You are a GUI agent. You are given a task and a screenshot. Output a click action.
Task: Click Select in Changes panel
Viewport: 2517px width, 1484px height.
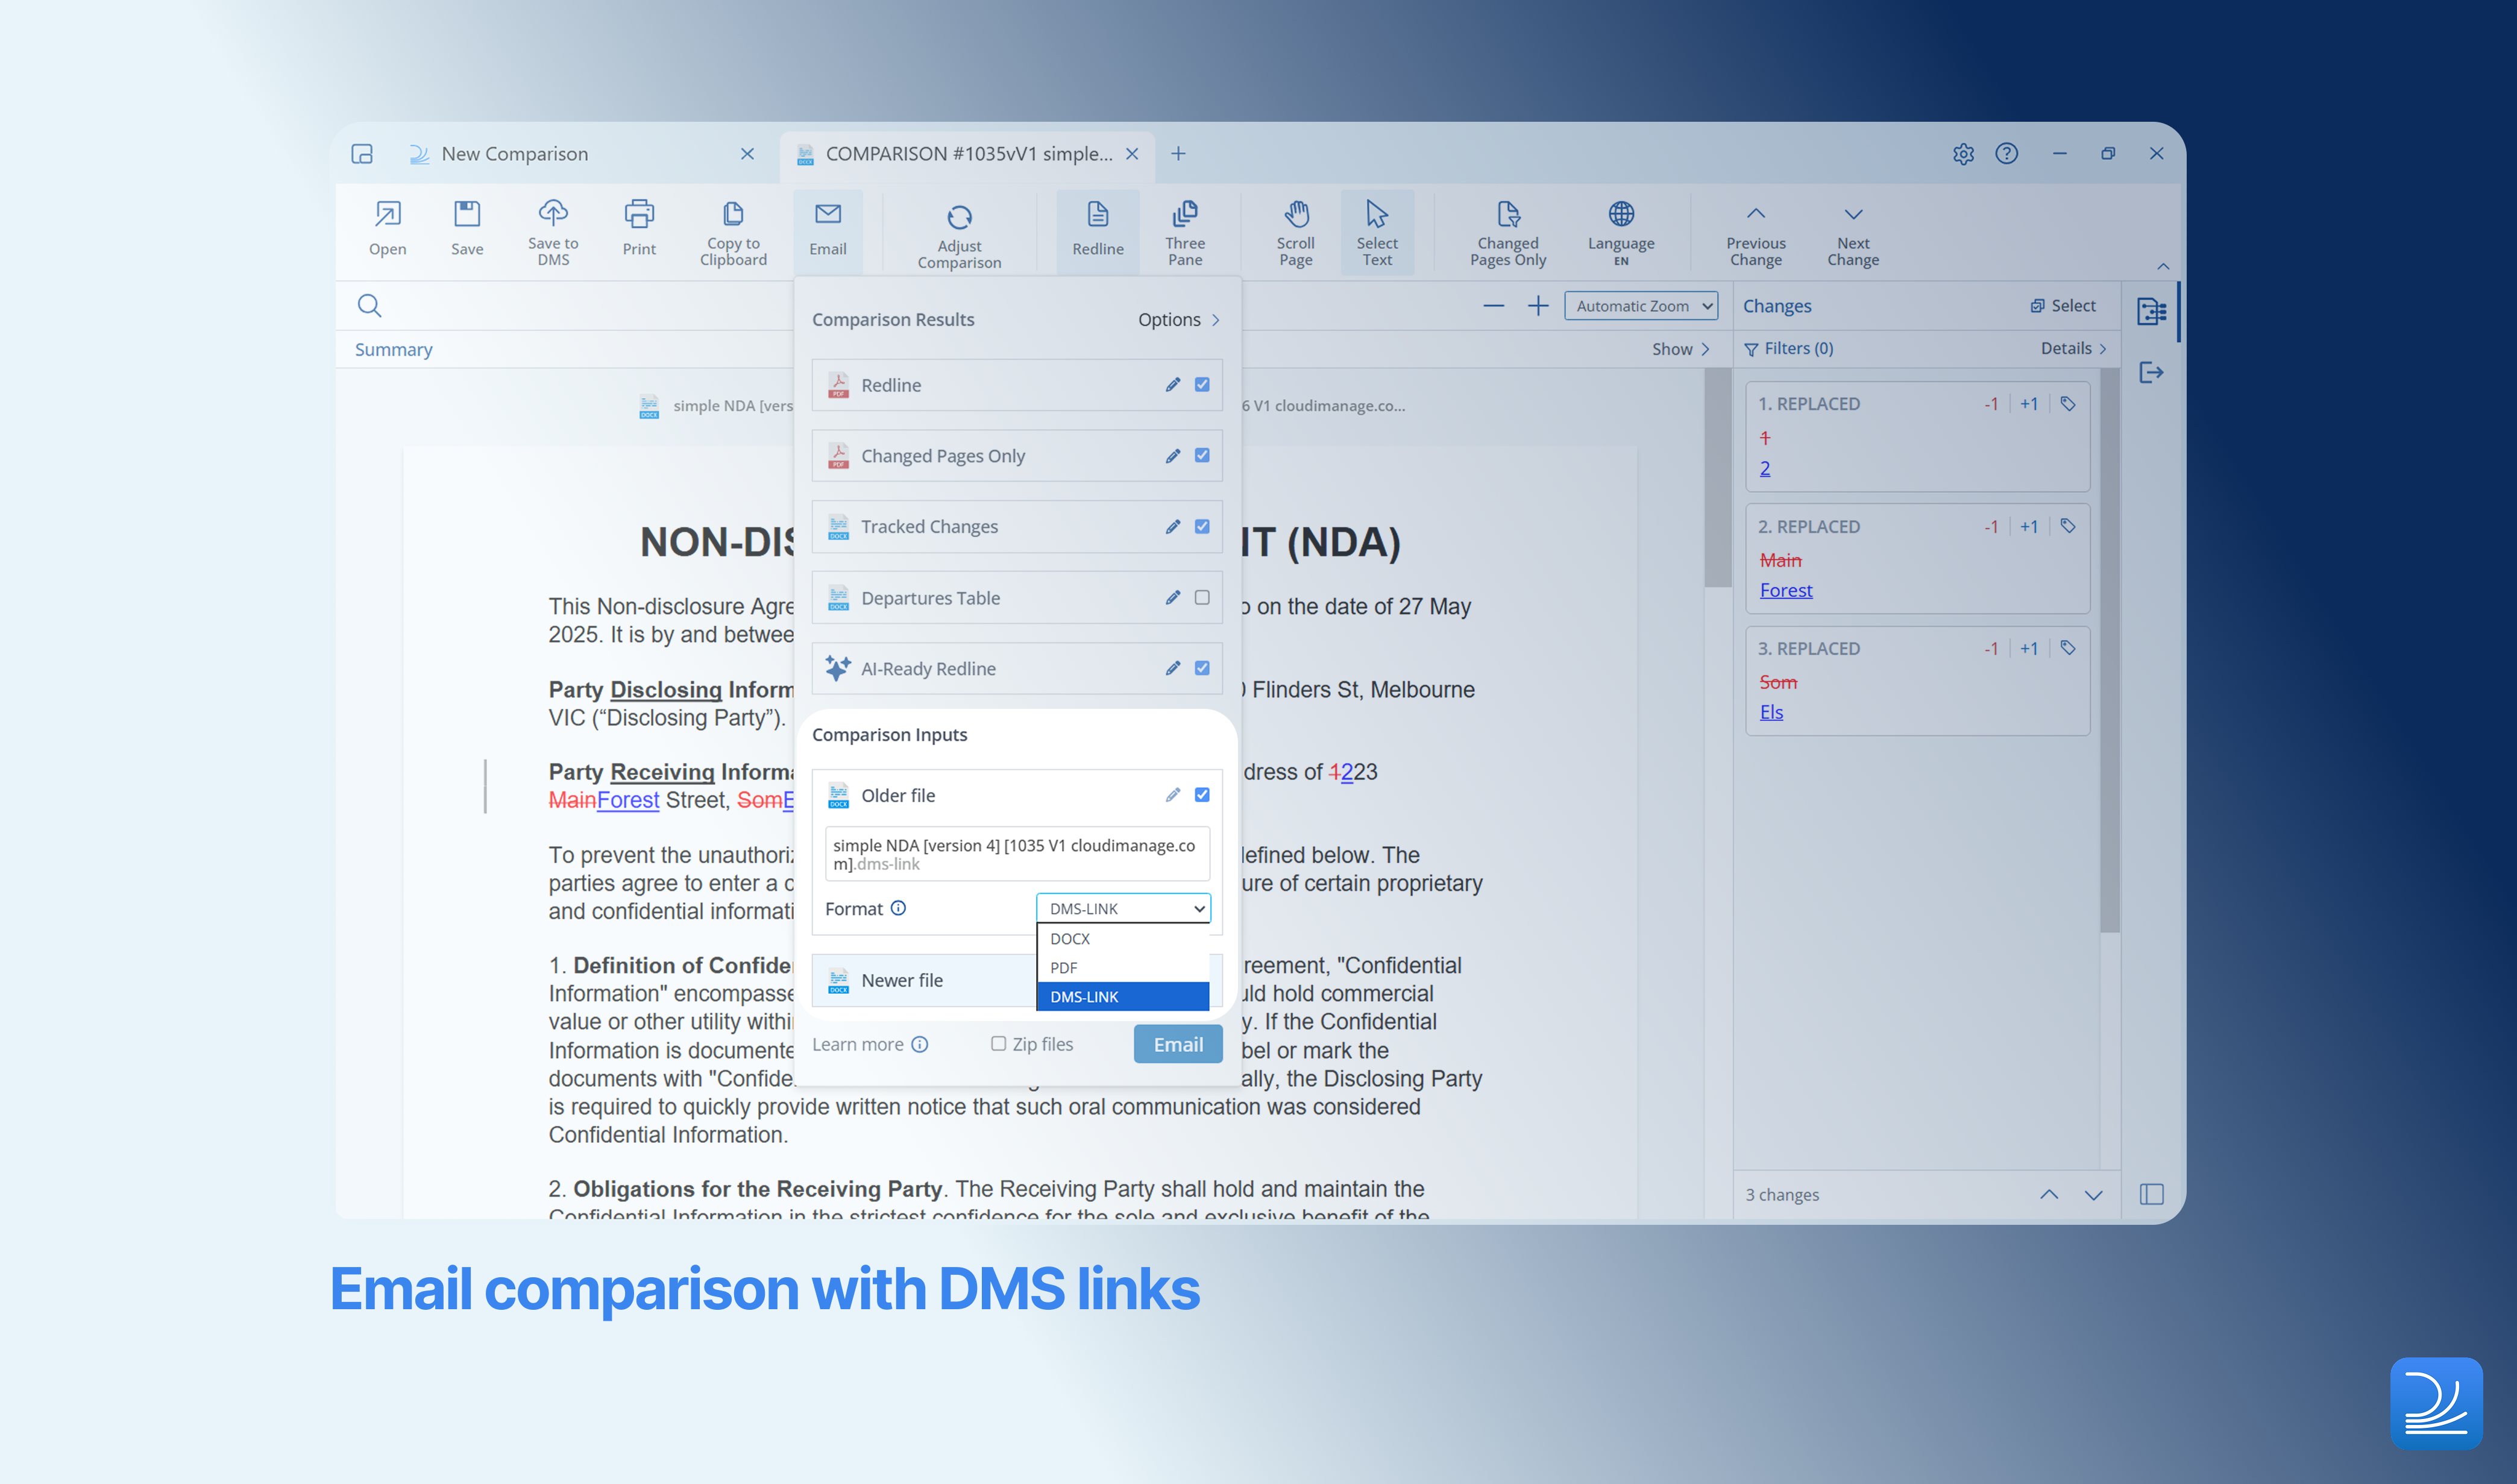tap(2063, 306)
